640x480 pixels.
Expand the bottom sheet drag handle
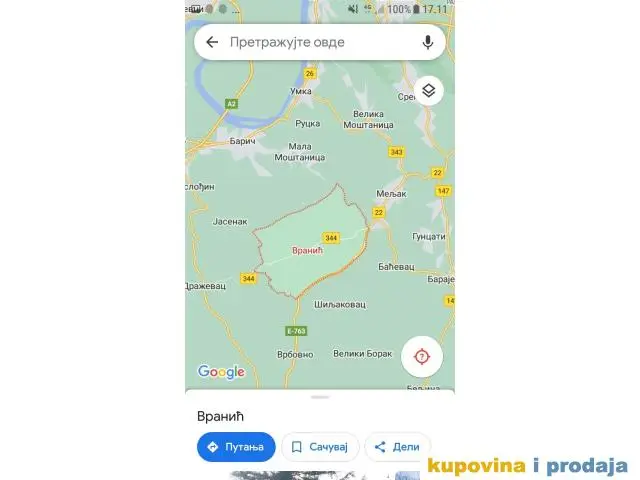(320, 397)
